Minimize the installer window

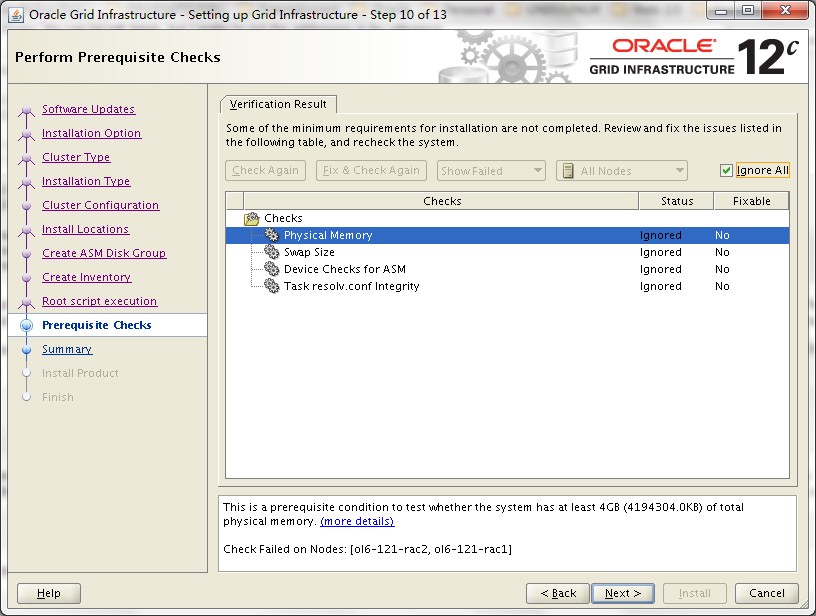[x=721, y=11]
